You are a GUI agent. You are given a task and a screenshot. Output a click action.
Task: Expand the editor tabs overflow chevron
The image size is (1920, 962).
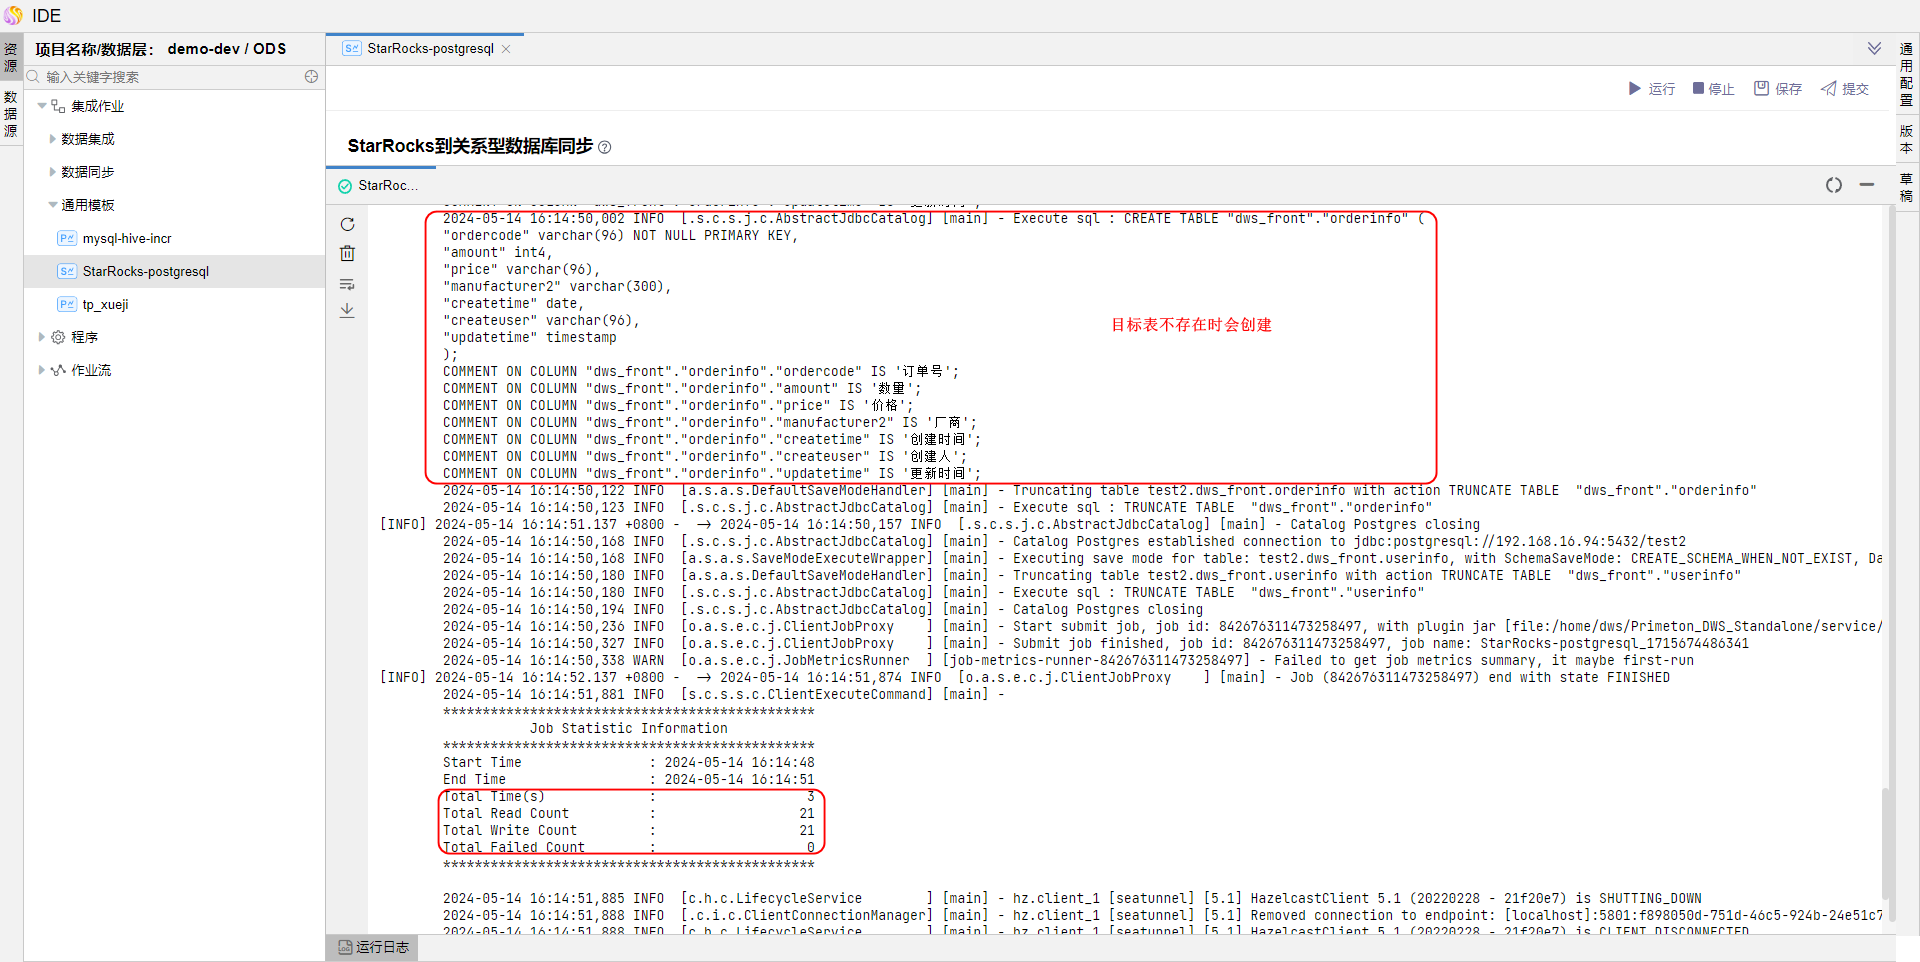1873,49
